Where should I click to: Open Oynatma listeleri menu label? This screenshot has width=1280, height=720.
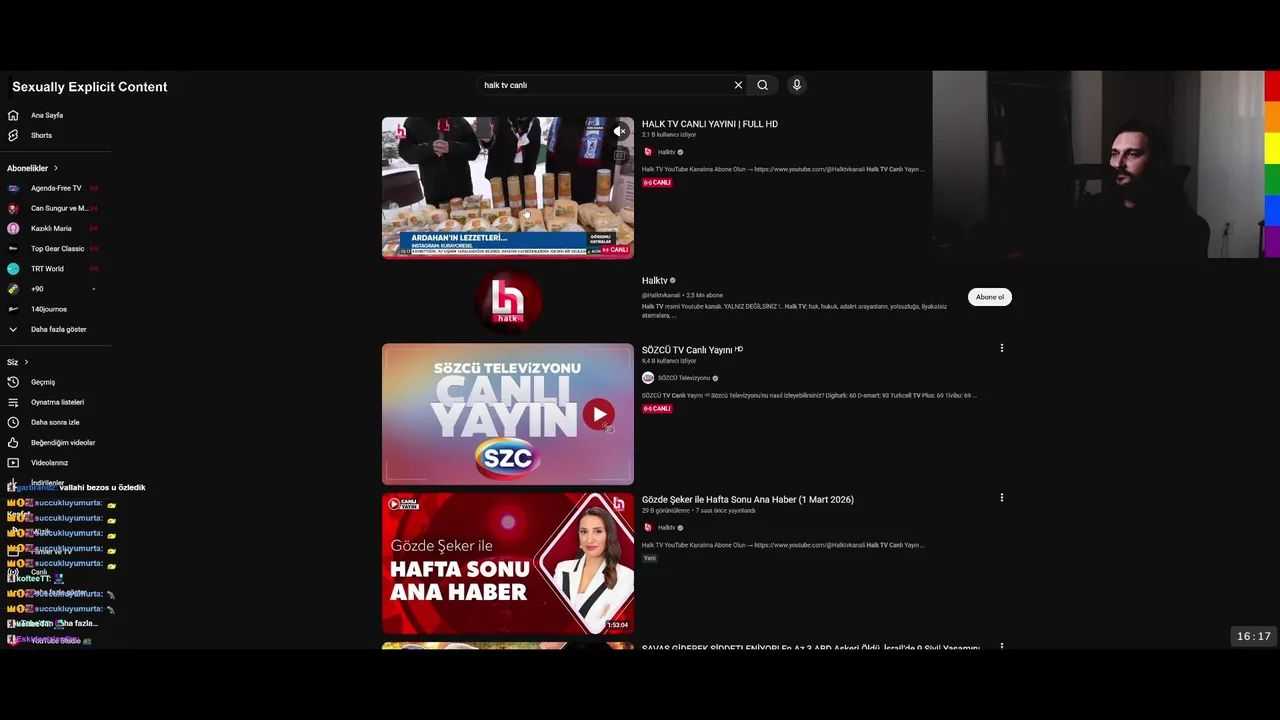click(x=57, y=402)
